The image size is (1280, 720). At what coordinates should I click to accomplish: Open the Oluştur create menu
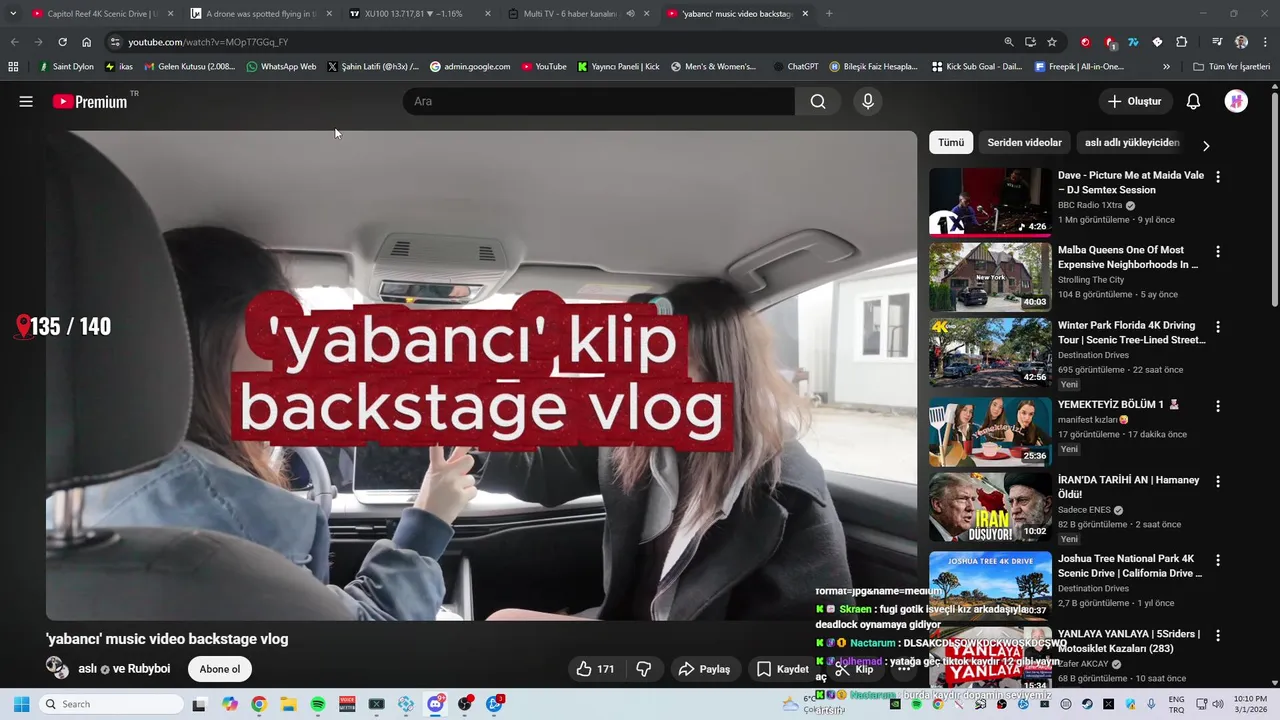1134,101
